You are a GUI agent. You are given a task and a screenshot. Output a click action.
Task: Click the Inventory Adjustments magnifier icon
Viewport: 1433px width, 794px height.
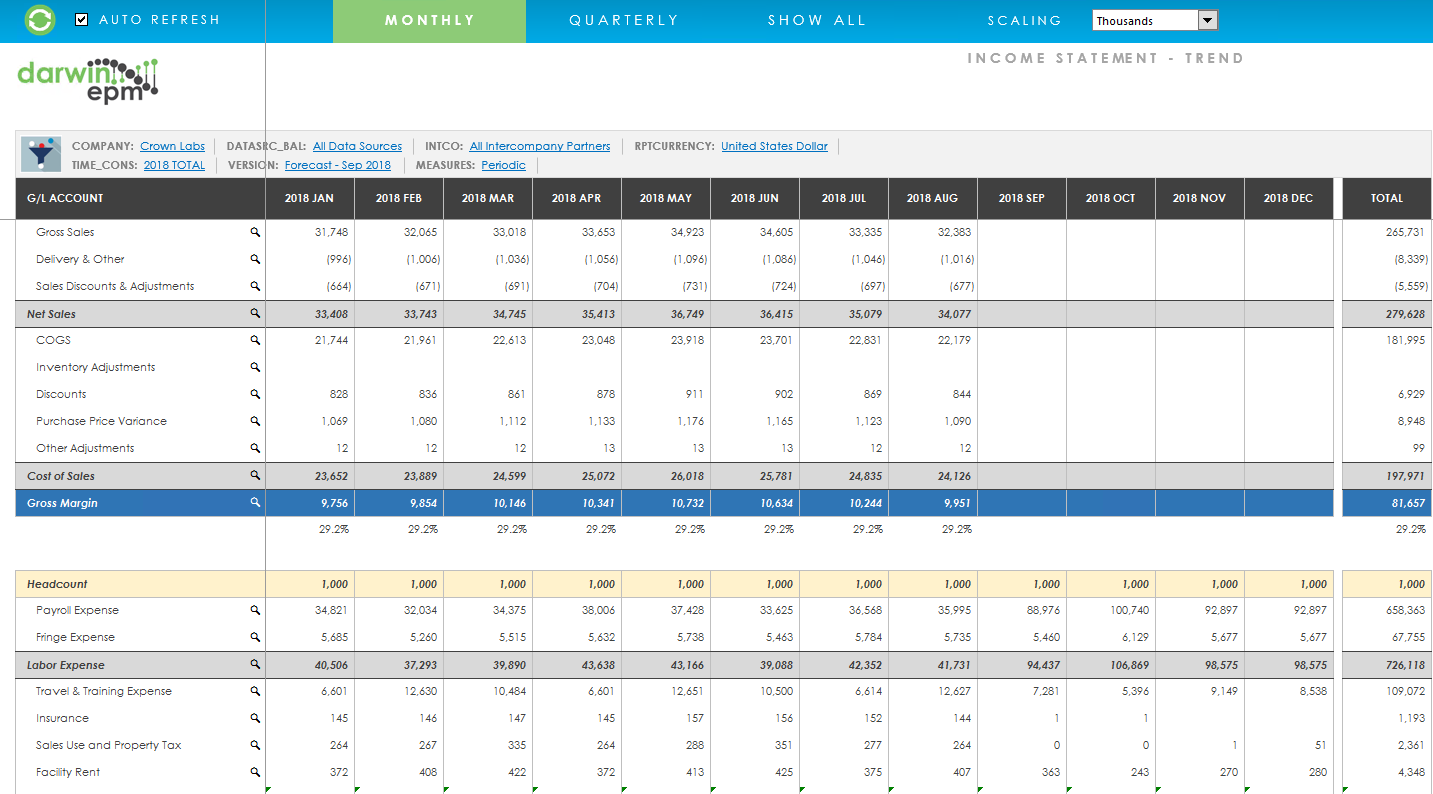pyautogui.click(x=255, y=367)
